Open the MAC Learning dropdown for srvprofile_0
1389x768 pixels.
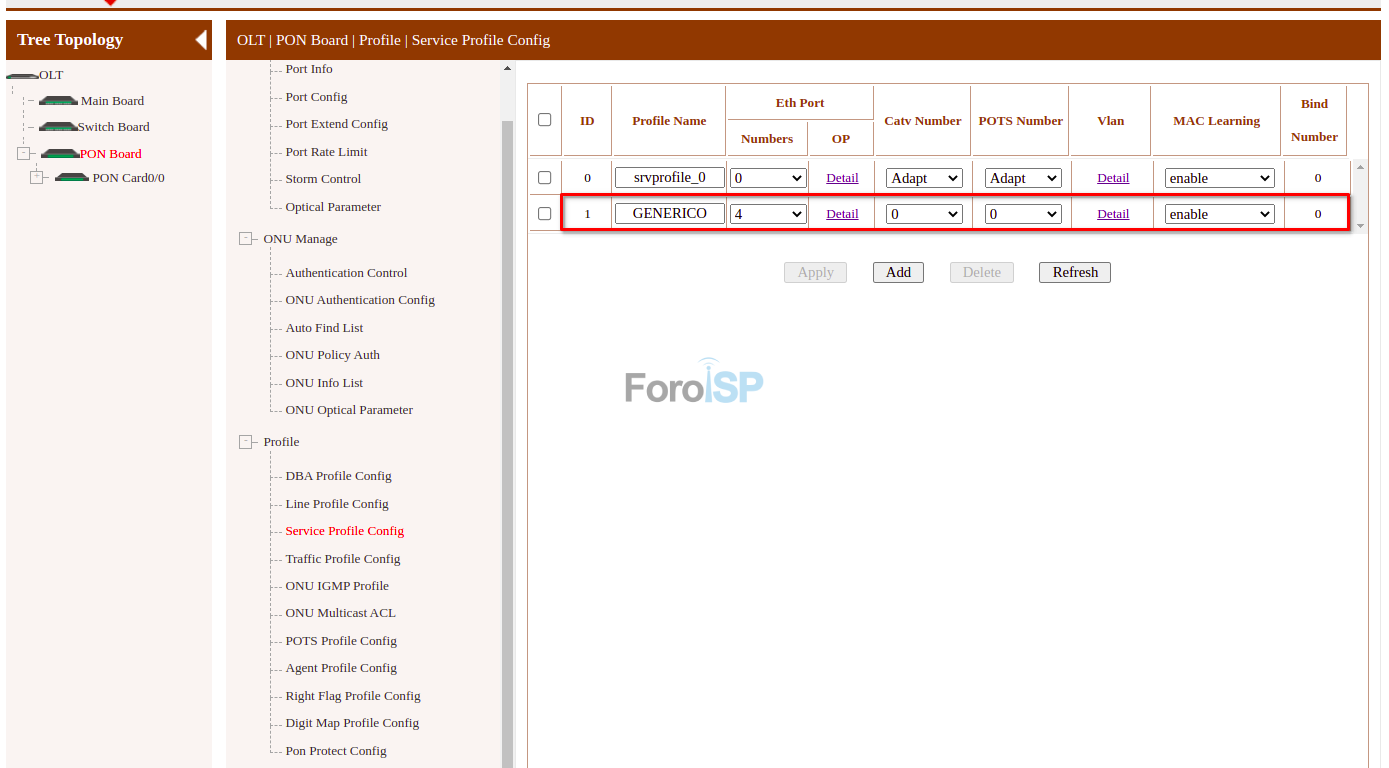pos(1219,177)
